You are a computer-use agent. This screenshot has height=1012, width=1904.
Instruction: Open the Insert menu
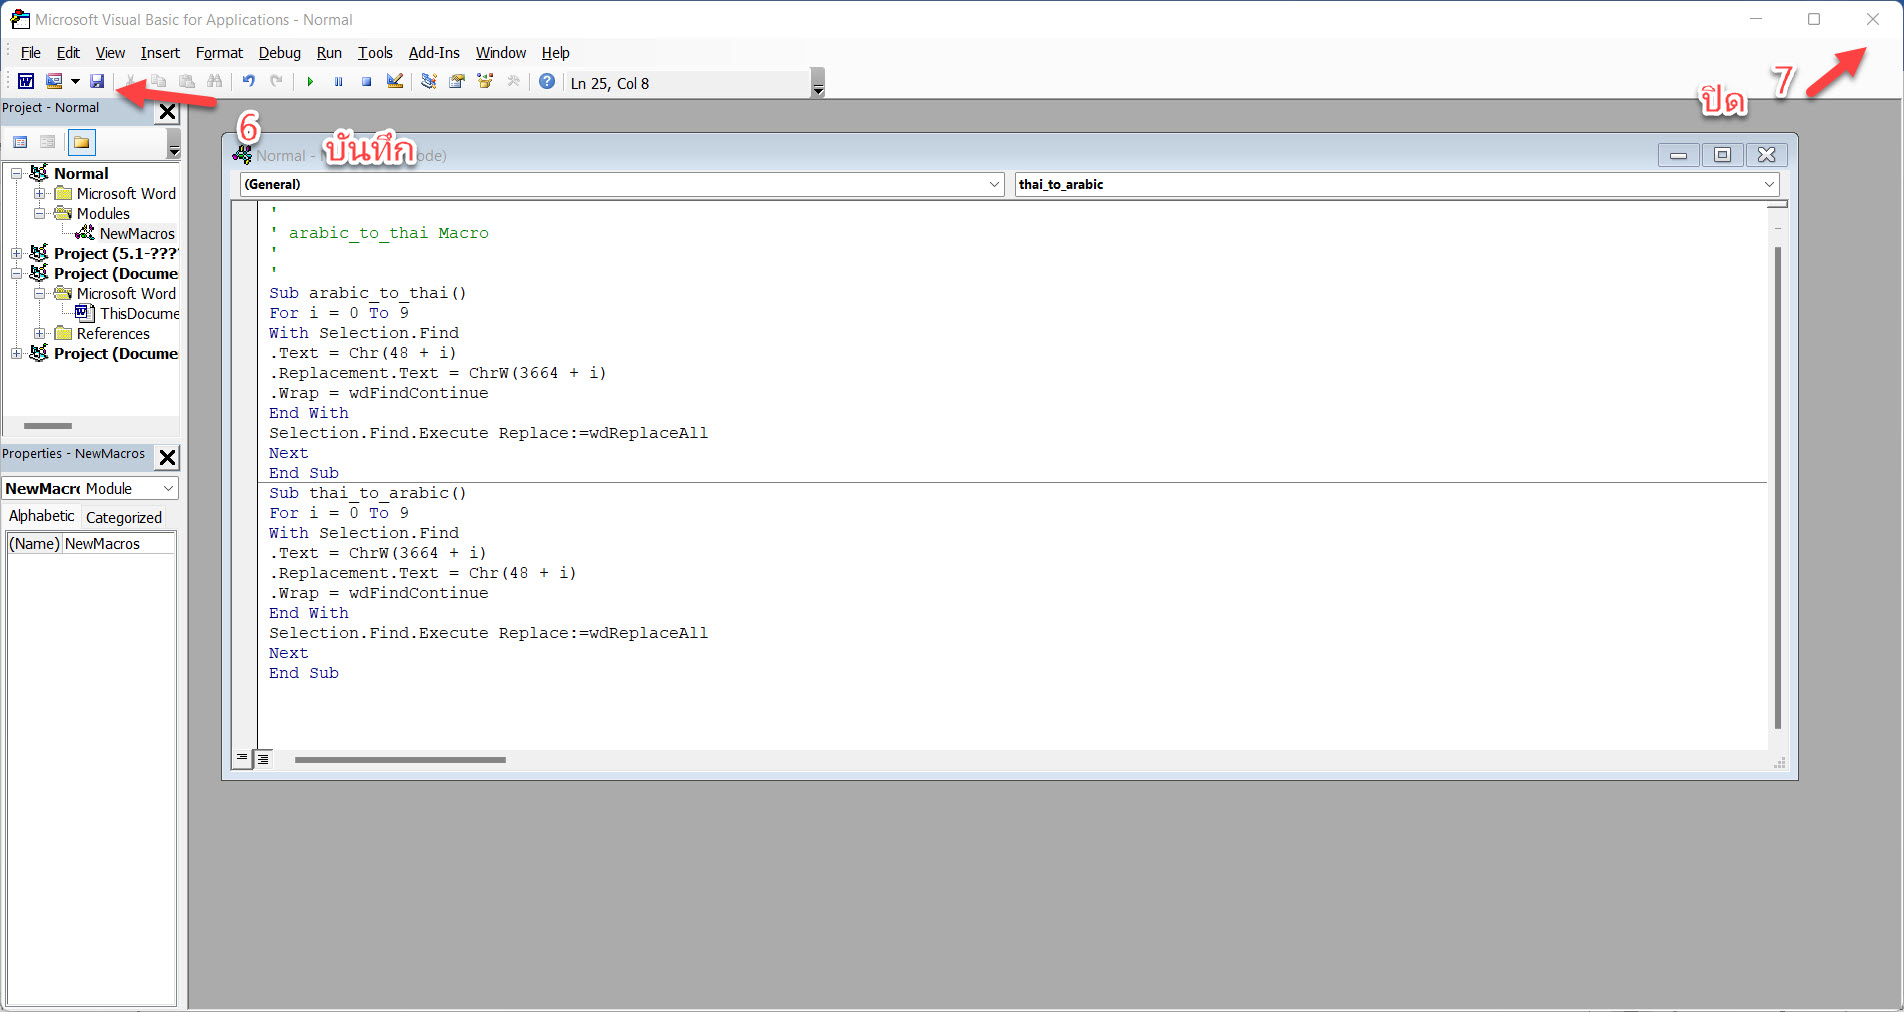click(160, 53)
